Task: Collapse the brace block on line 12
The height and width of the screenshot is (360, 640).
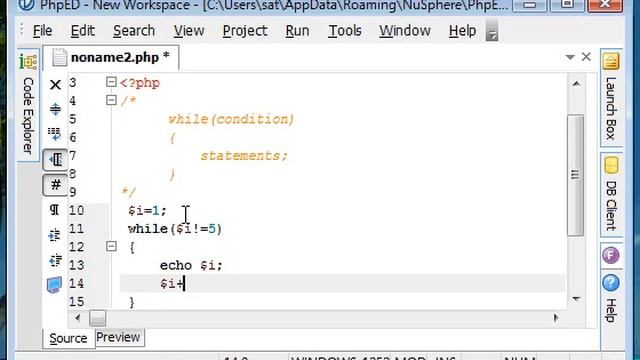Action: pos(111,246)
